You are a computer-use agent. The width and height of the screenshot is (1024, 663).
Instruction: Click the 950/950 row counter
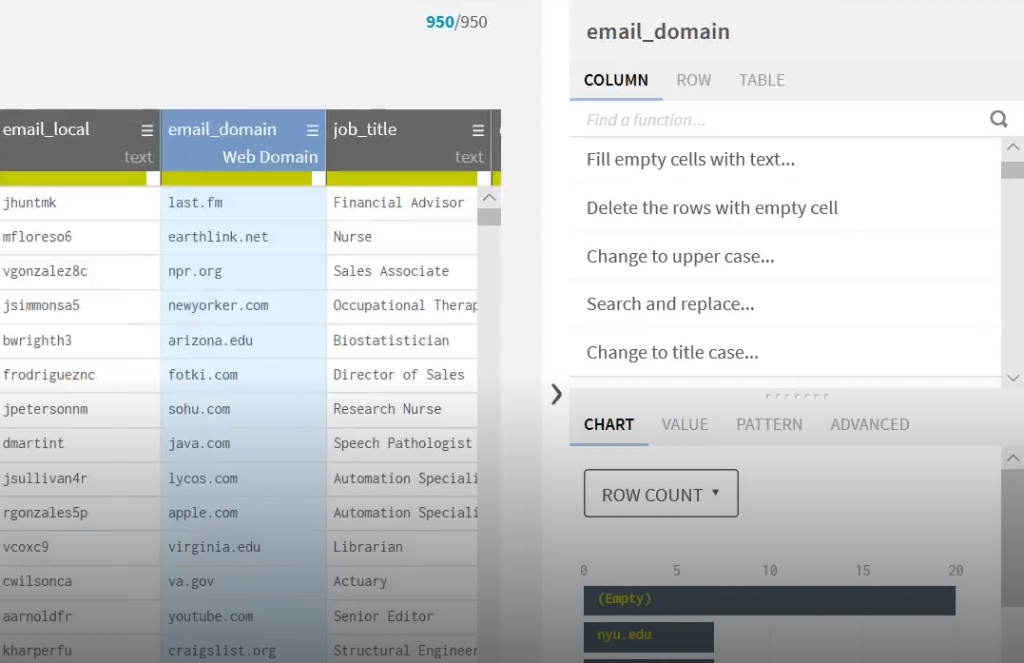click(x=456, y=22)
